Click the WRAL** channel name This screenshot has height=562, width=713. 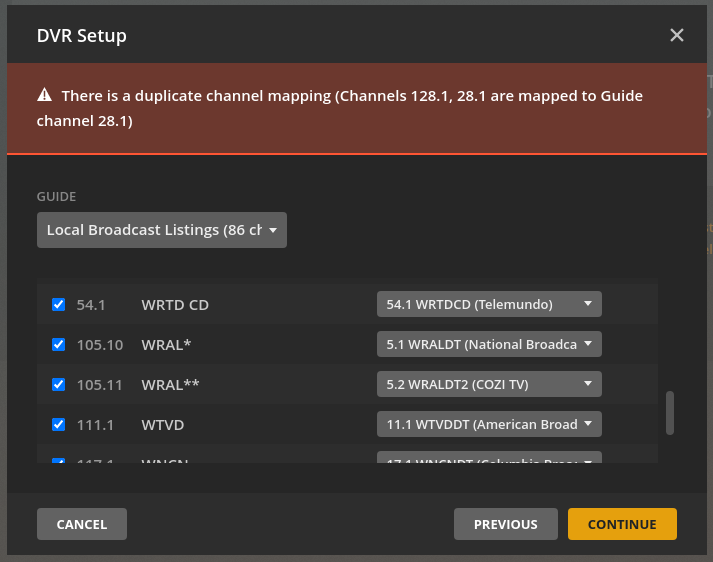170,385
